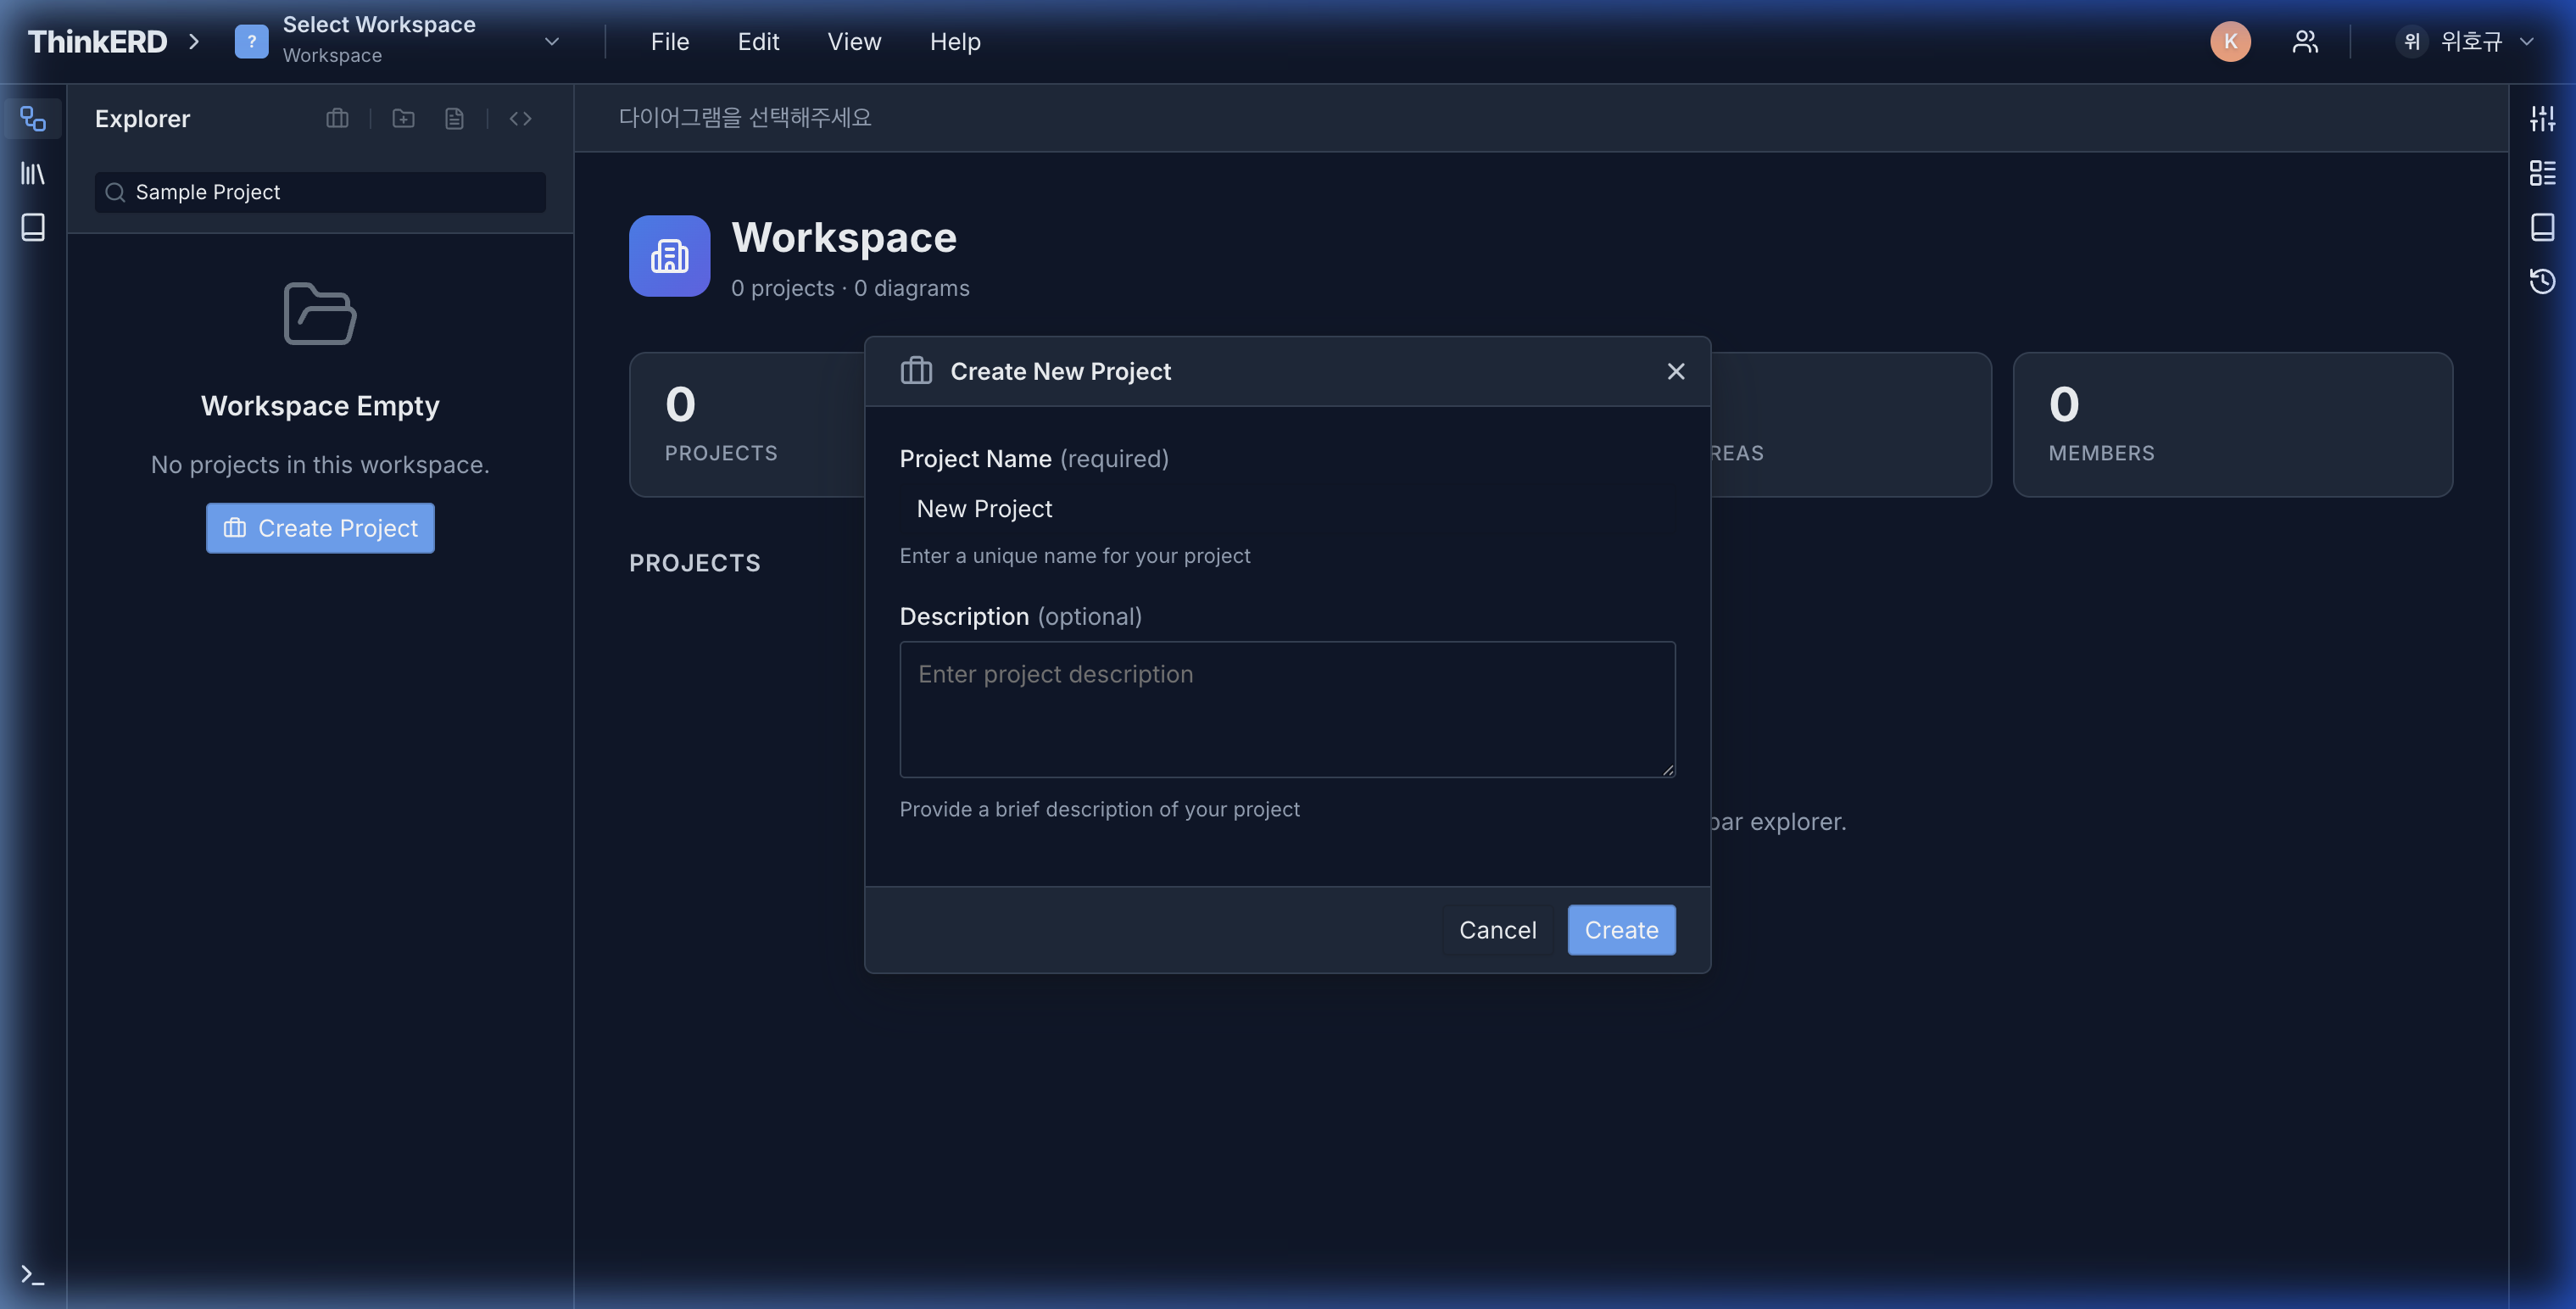Click 'No projects in this workspace.' text
The image size is (2576, 1309).
[x=320, y=465]
